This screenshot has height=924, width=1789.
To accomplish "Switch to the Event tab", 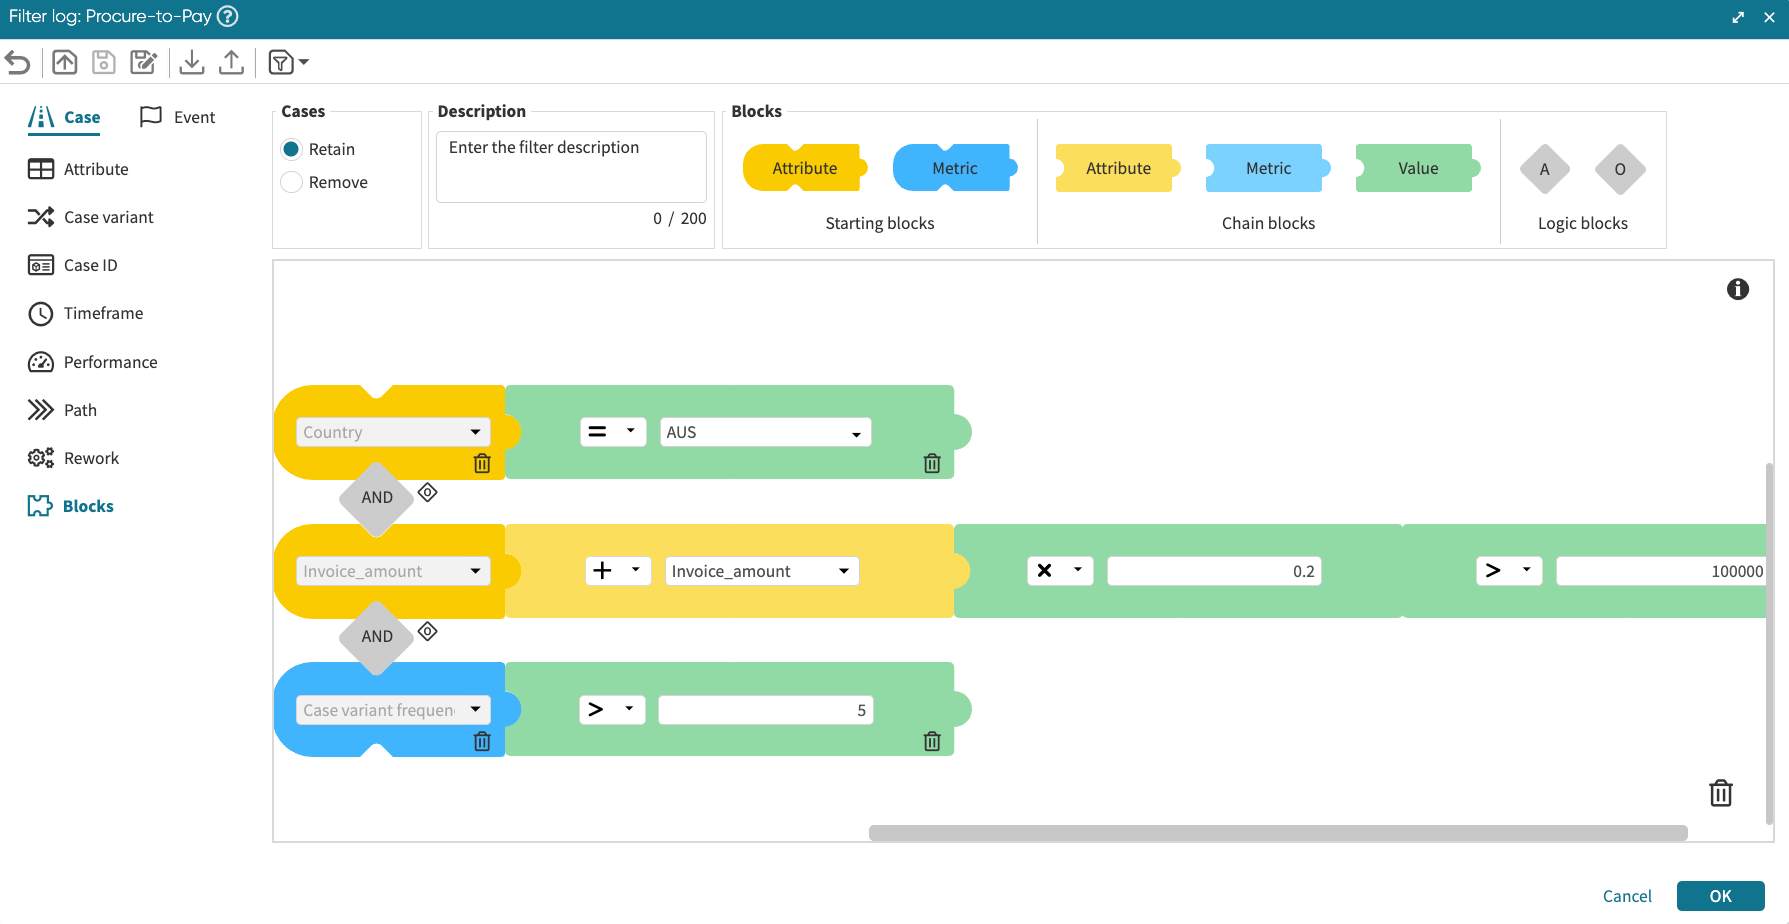I will click(x=178, y=117).
